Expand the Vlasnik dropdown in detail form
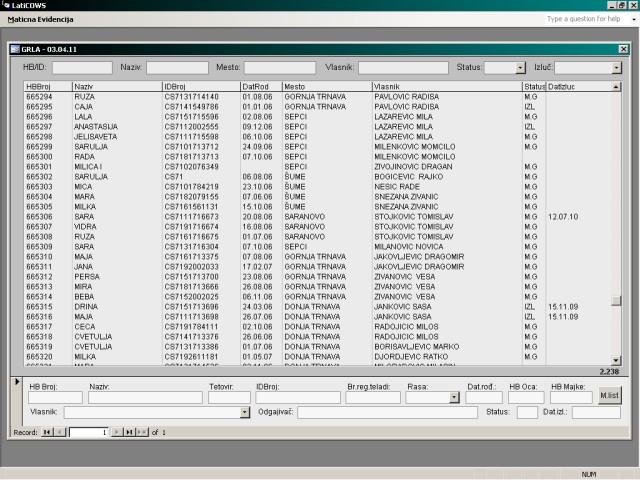The width and height of the screenshot is (640, 480). coord(245,412)
